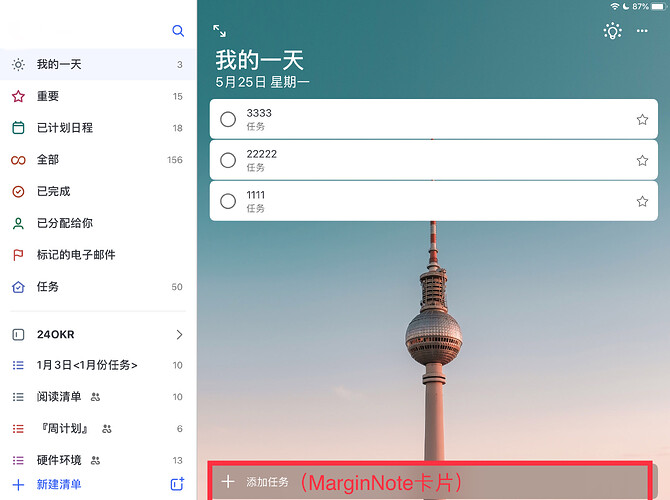Click the plus icon beside 添加任务

point(228,482)
